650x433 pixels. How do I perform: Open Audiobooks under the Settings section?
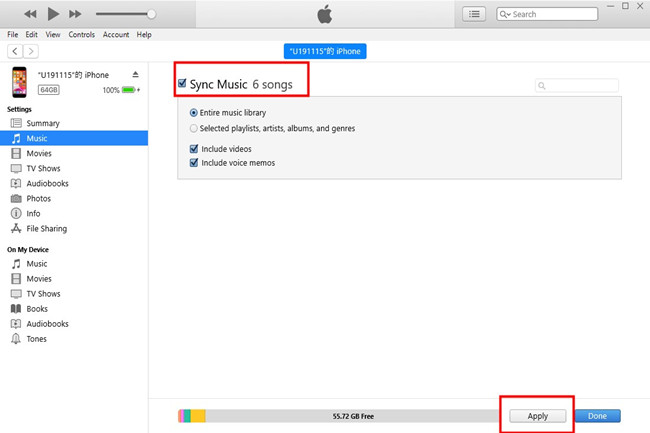[74, 183]
